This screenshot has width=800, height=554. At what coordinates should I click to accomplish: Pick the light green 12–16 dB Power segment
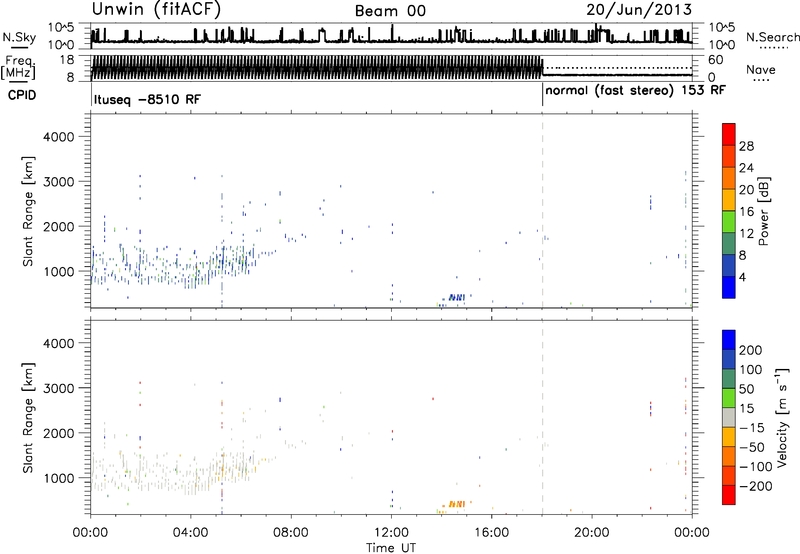tap(729, 222)
